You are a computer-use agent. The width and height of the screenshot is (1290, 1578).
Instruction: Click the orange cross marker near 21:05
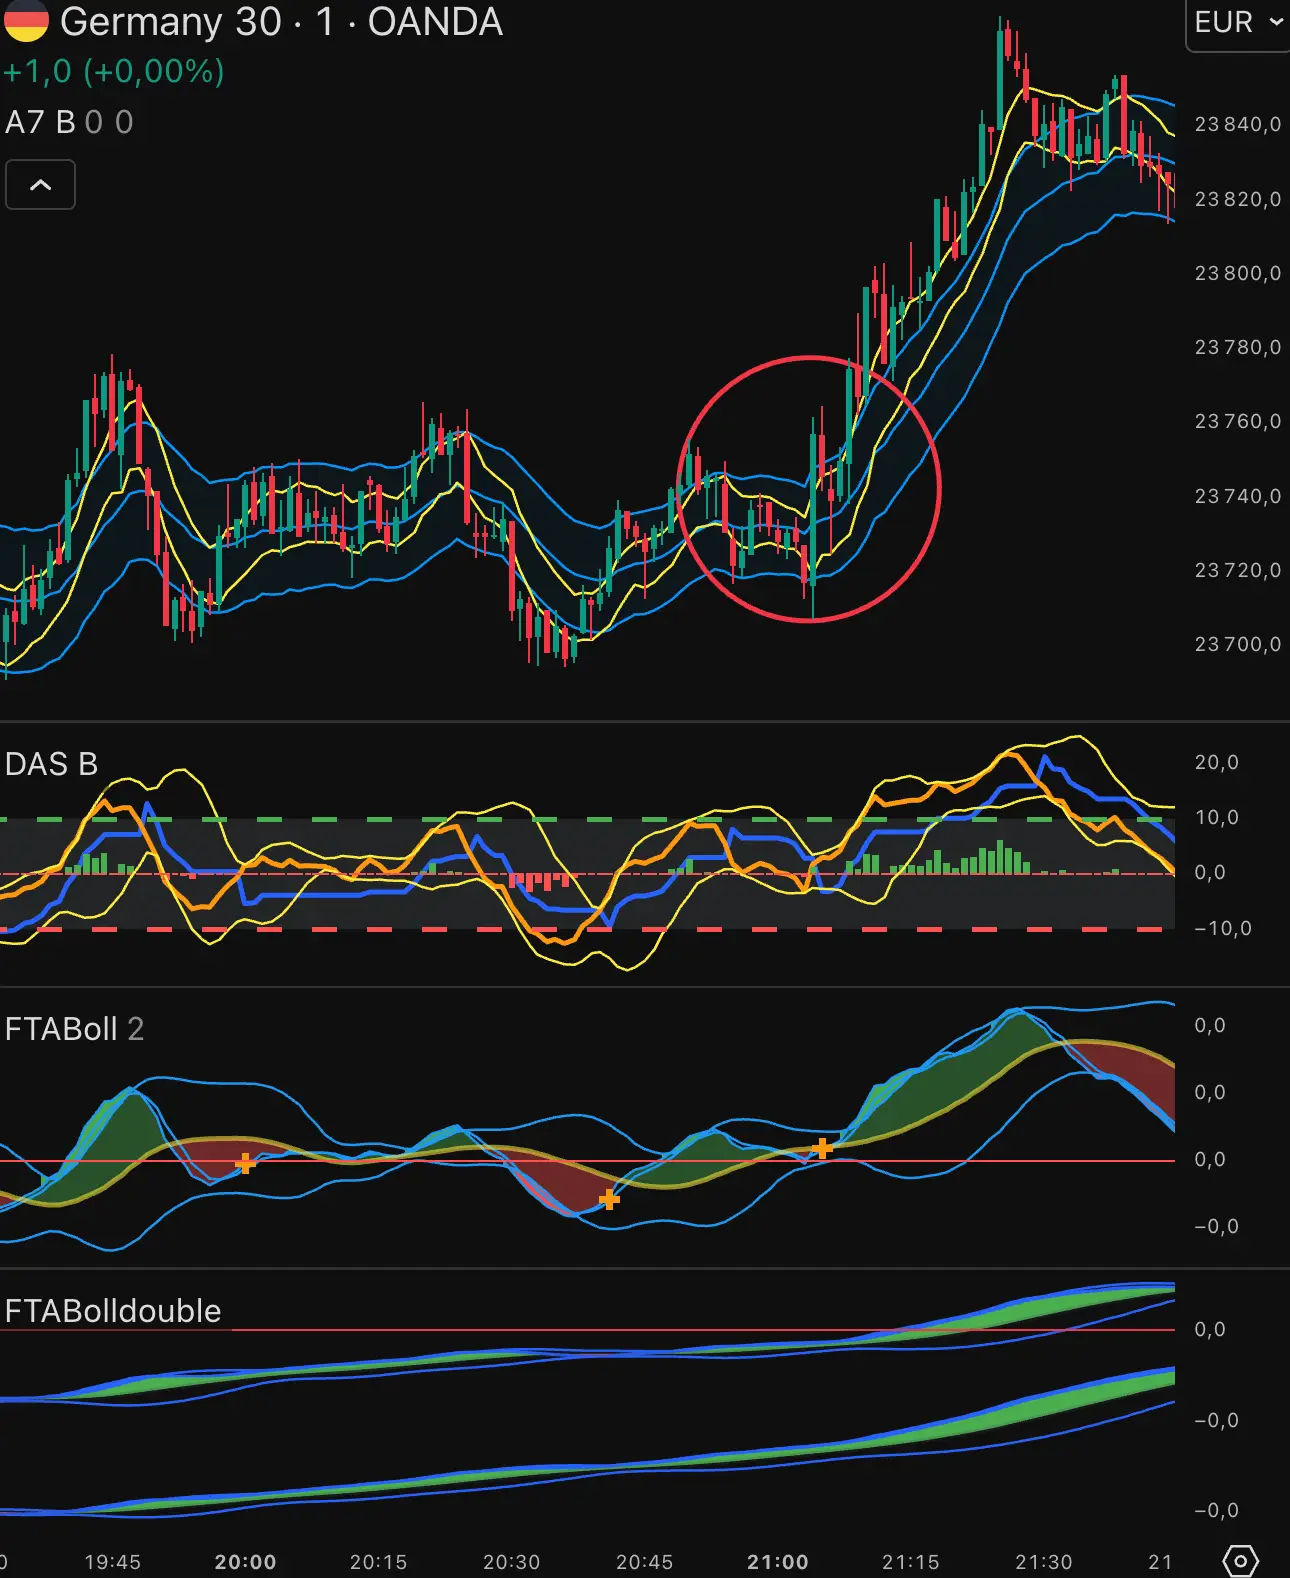[822, 1148]
